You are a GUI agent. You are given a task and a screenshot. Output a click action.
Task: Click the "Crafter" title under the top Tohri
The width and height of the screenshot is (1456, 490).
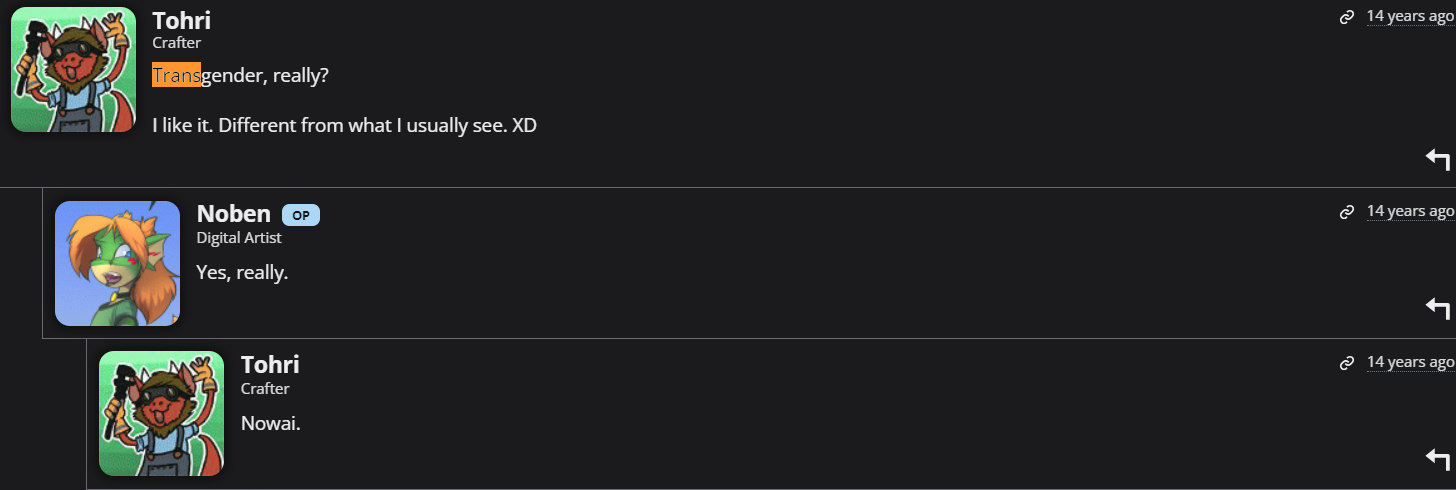point(176,43)
